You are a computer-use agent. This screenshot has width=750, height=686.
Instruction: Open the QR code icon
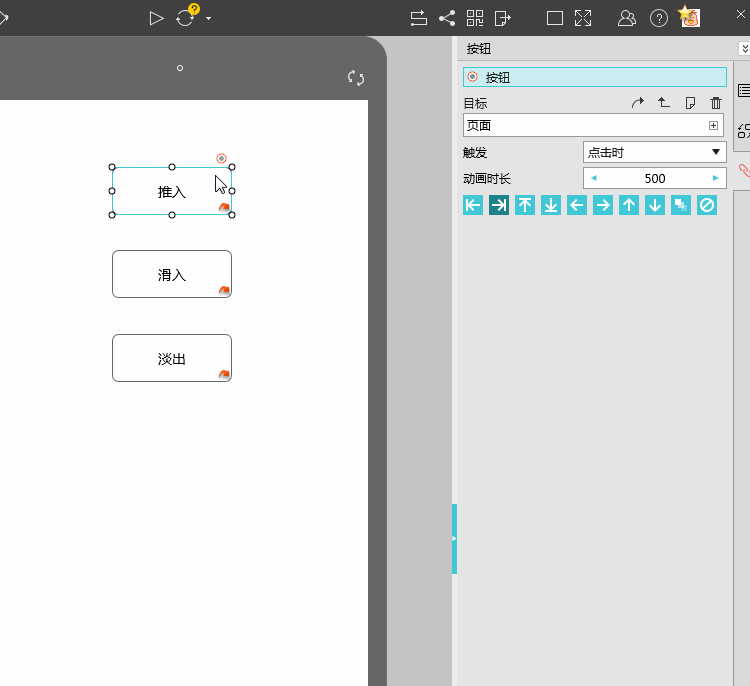pos(475,19)
